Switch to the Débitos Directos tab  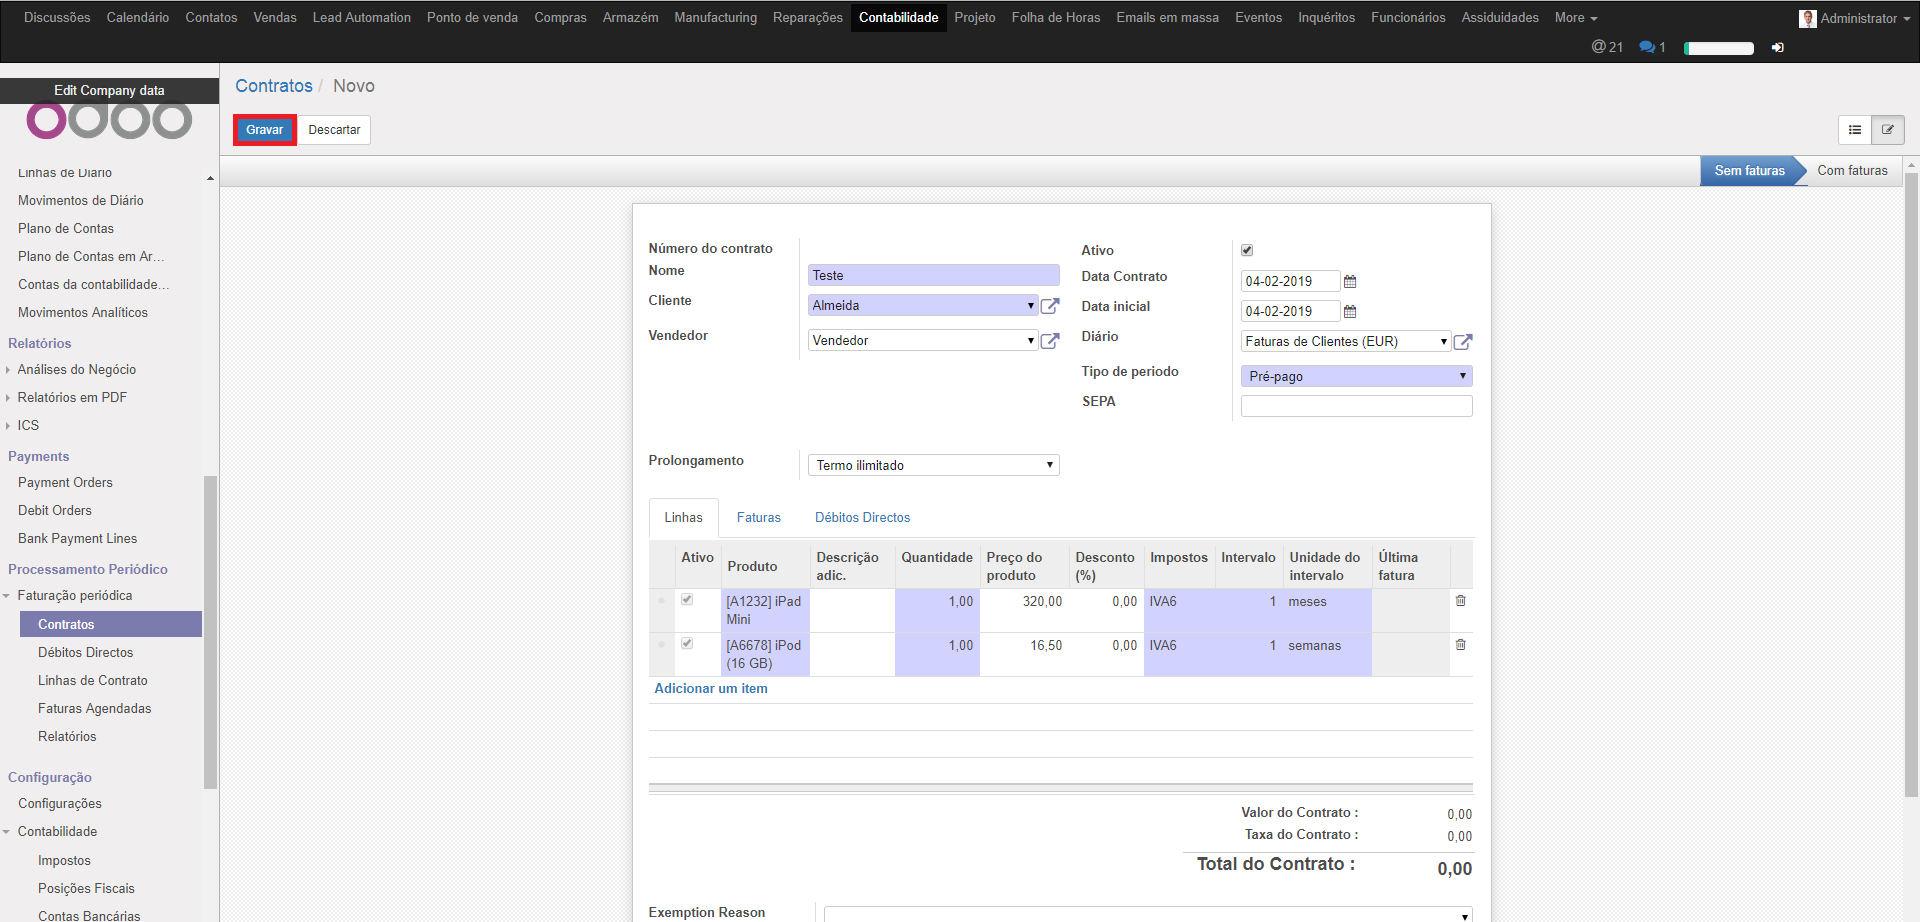[862, 518]
